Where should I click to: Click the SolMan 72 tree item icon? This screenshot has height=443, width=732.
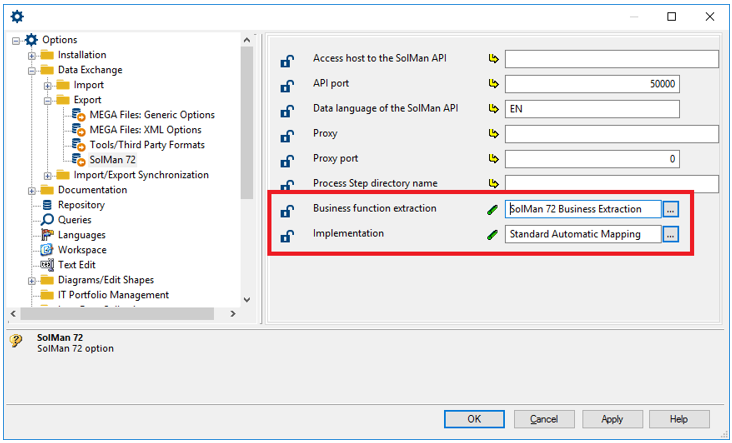tap(79, 160)
